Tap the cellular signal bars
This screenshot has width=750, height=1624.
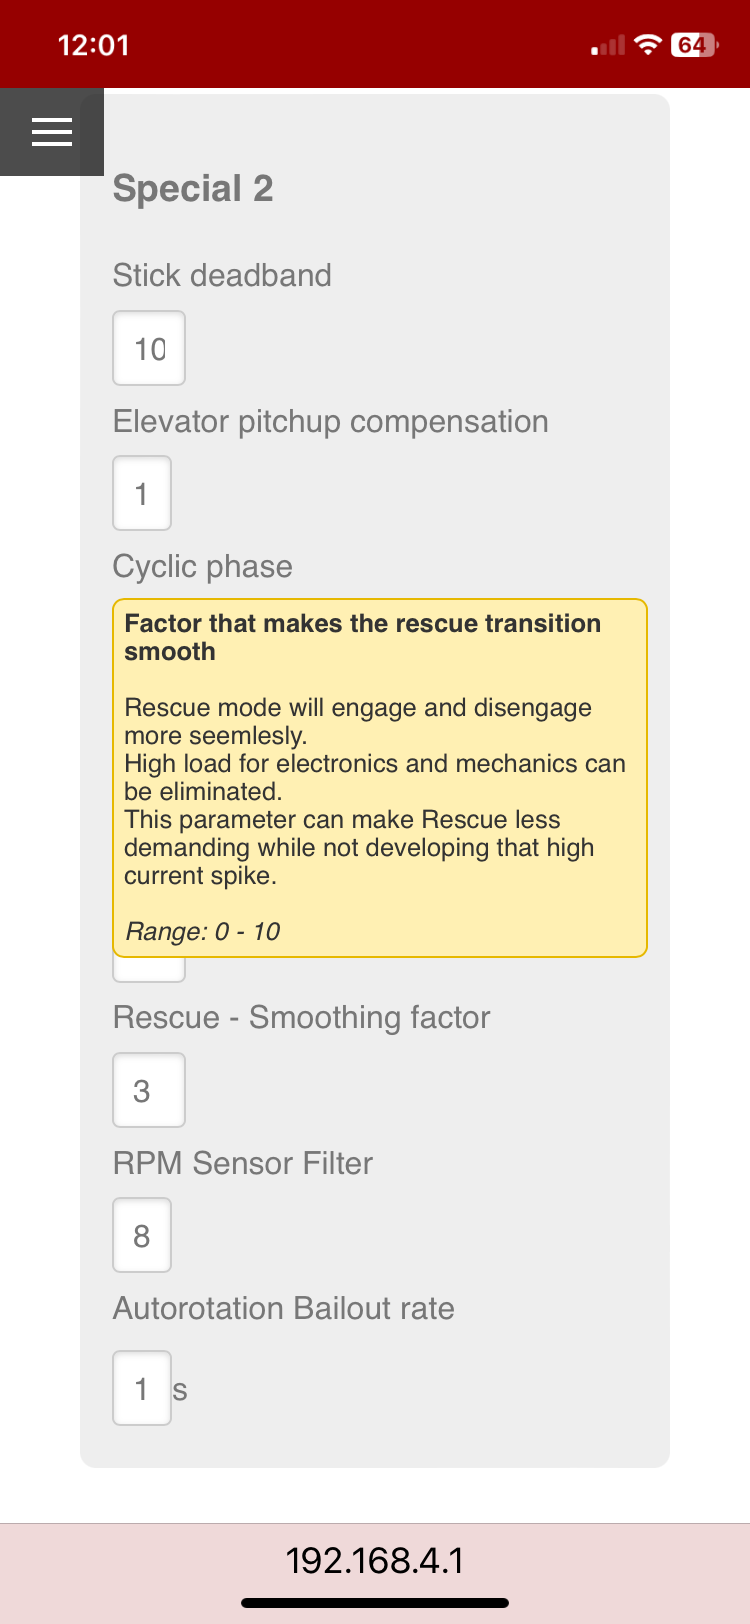click(x=608, y=45)
